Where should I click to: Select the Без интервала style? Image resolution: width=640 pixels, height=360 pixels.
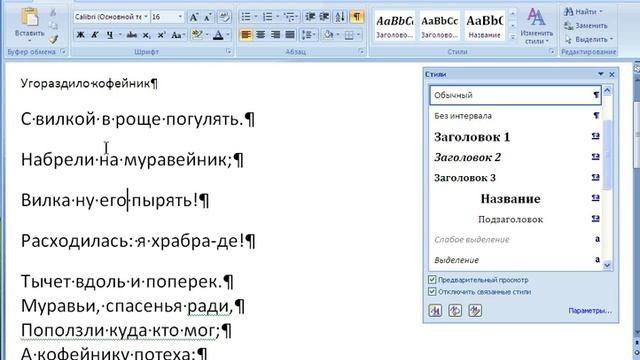point(515,116)
